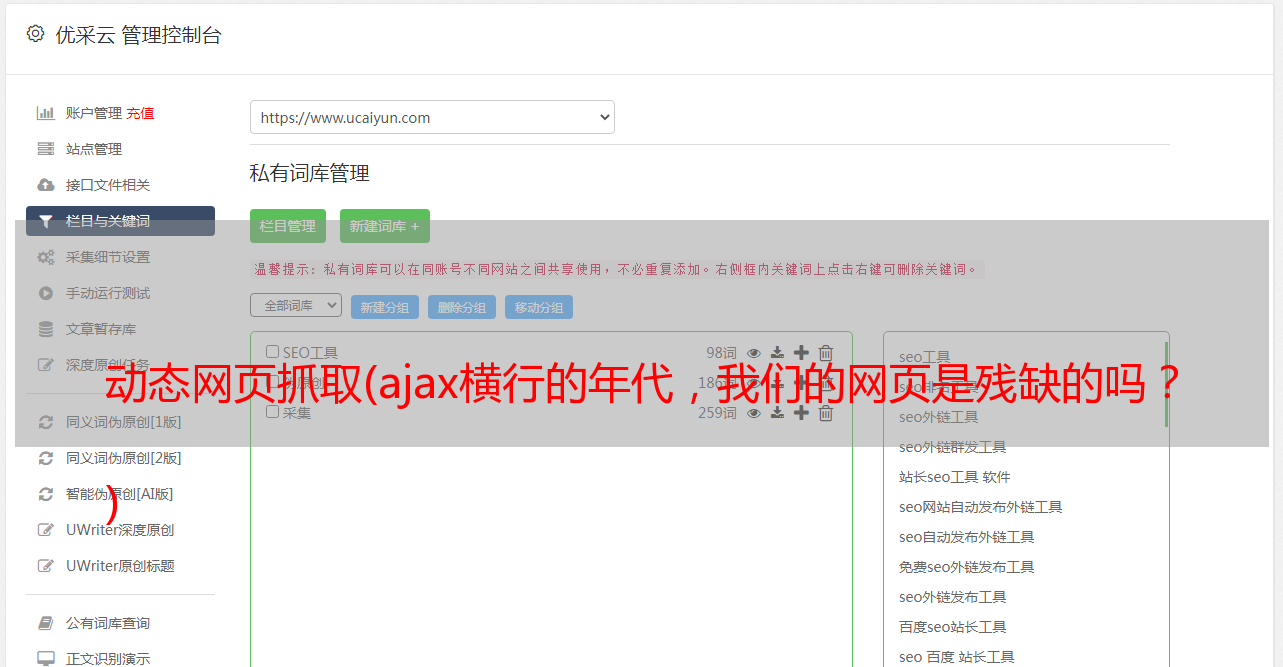Click the server icon next to 站点管理
The width and height of the screenshot is (1283, 667).
click(x=45, y=149)
